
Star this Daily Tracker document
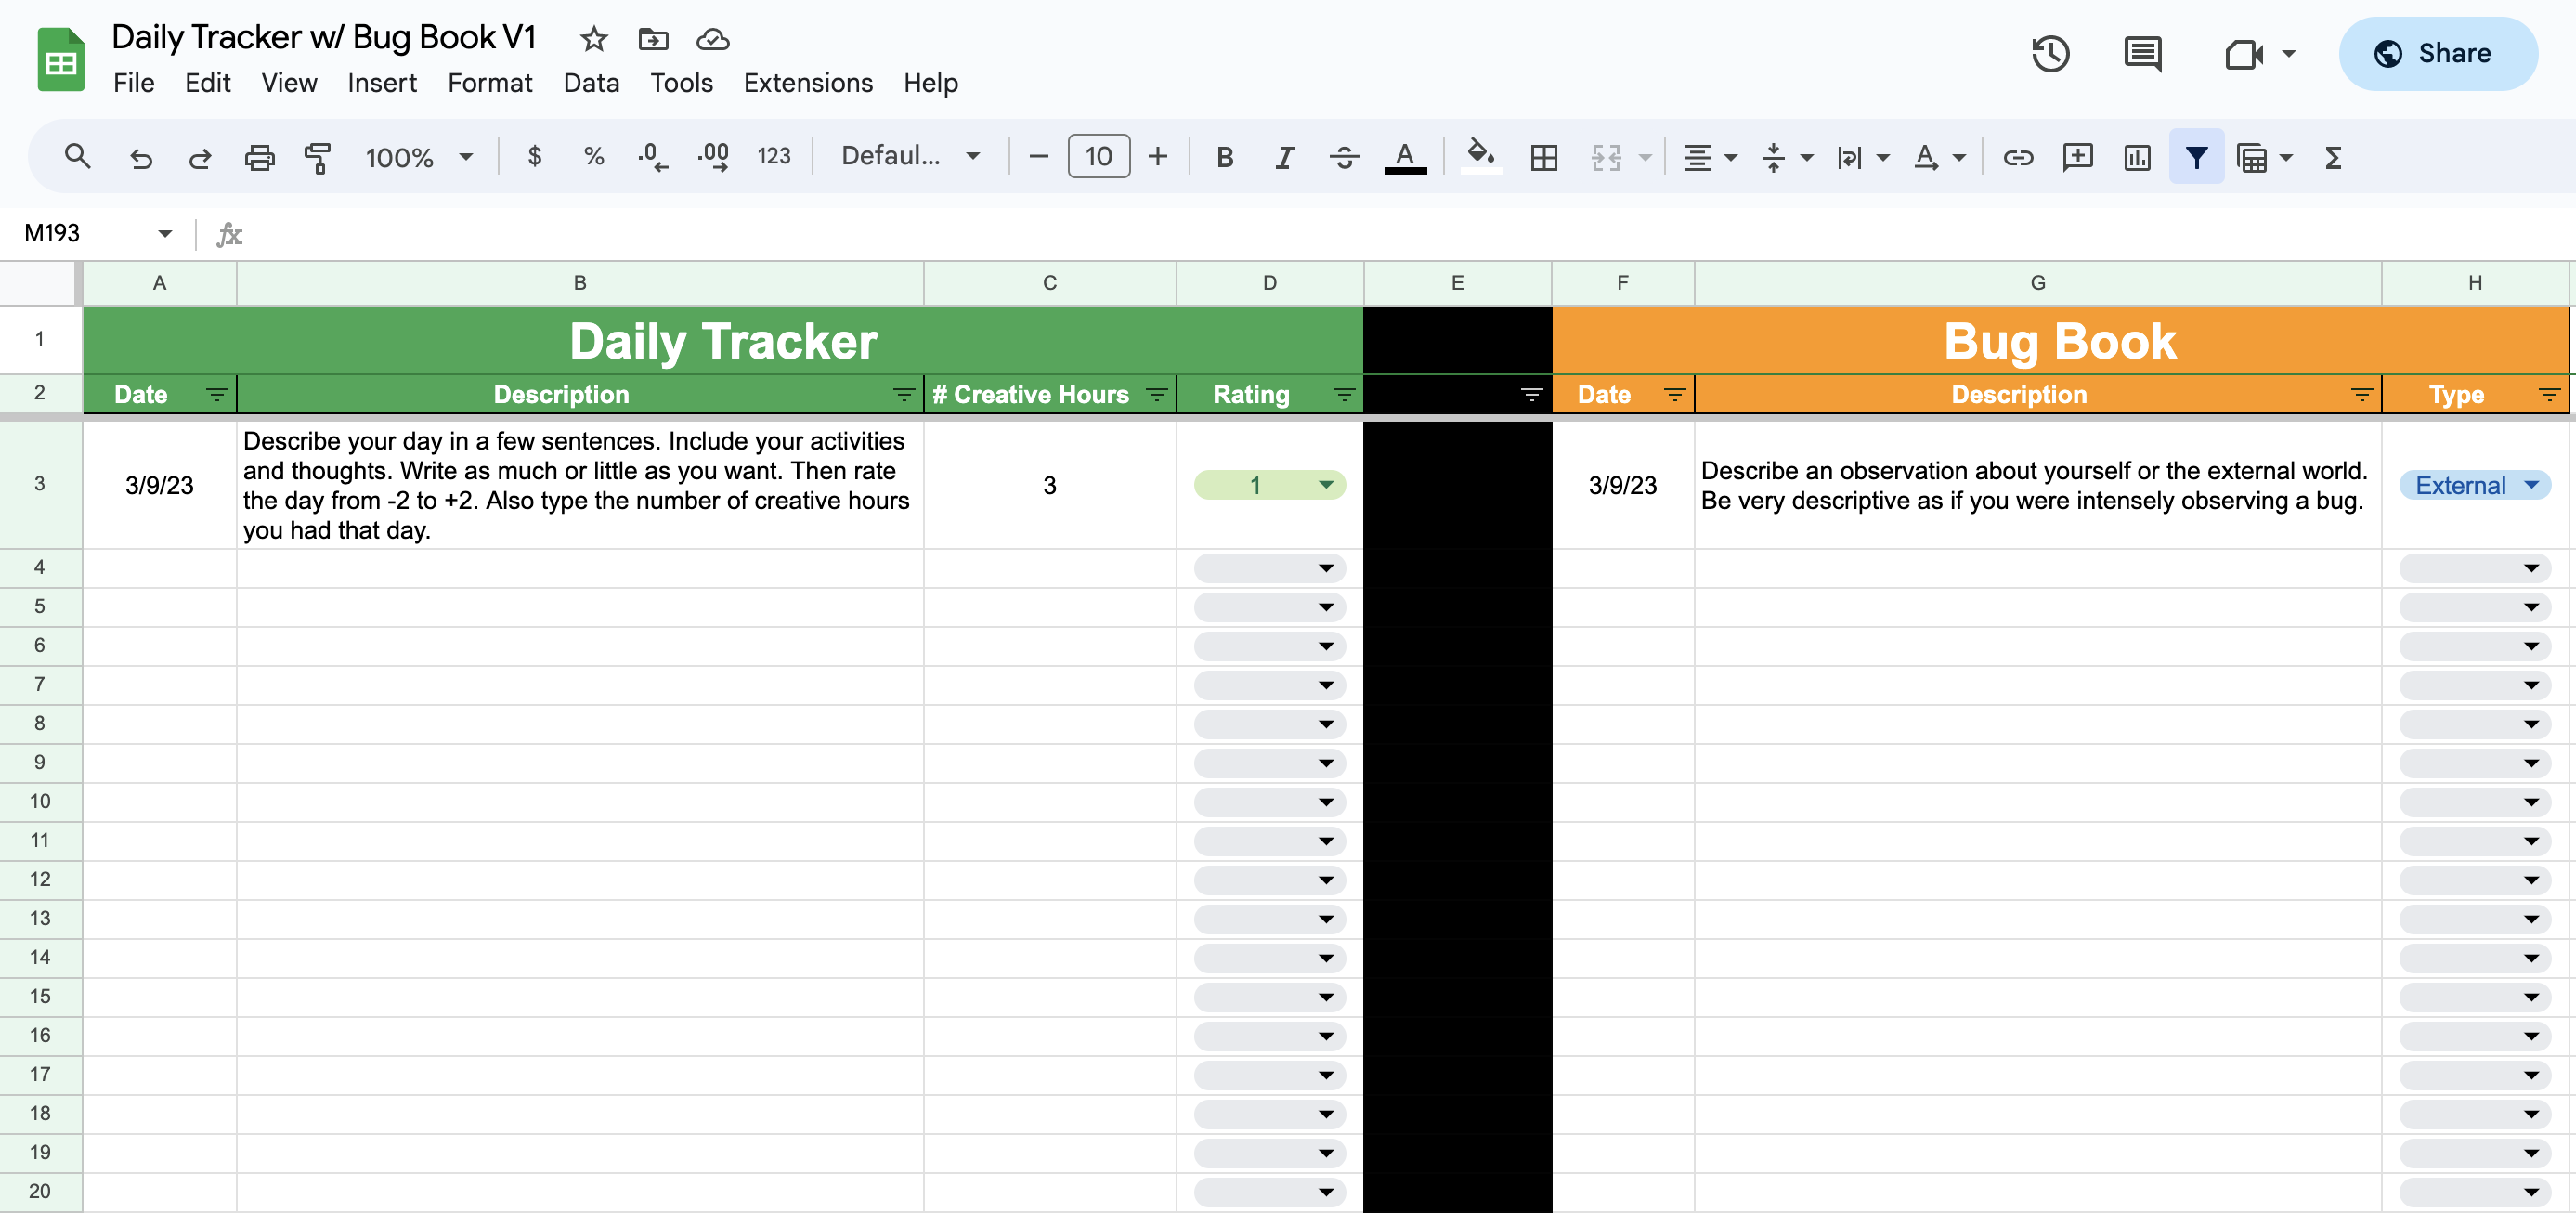[x=593, y=40]
